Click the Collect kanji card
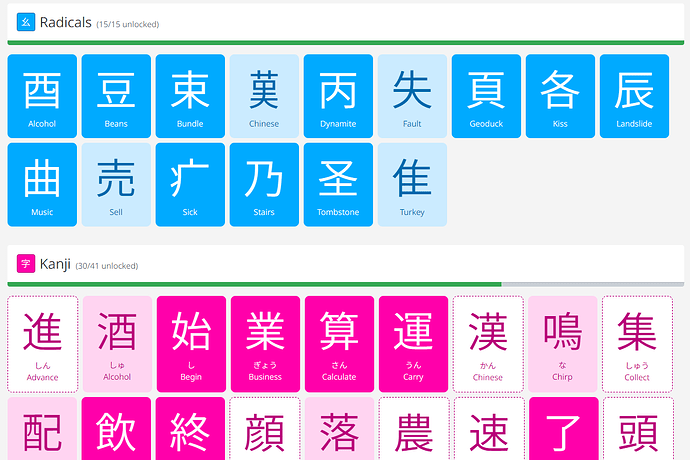 637,344
